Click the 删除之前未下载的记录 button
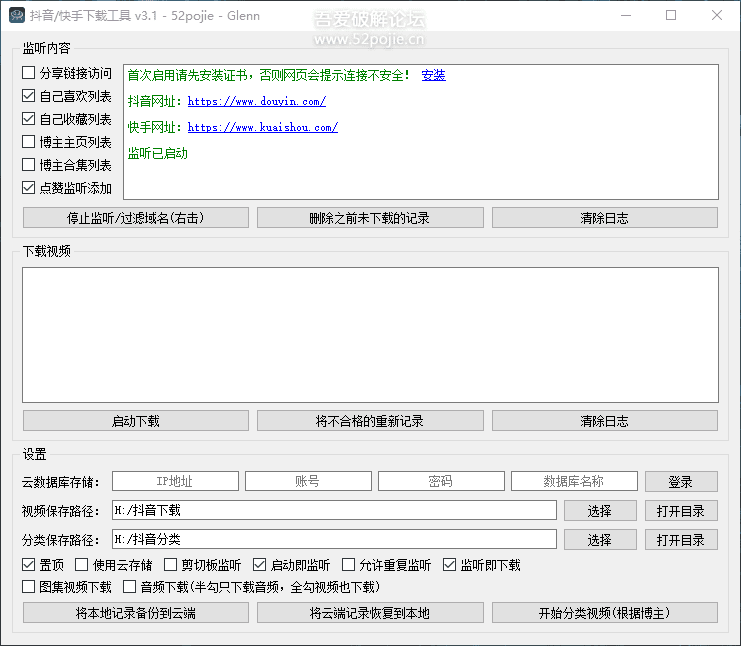 click(x=370, y=218)
